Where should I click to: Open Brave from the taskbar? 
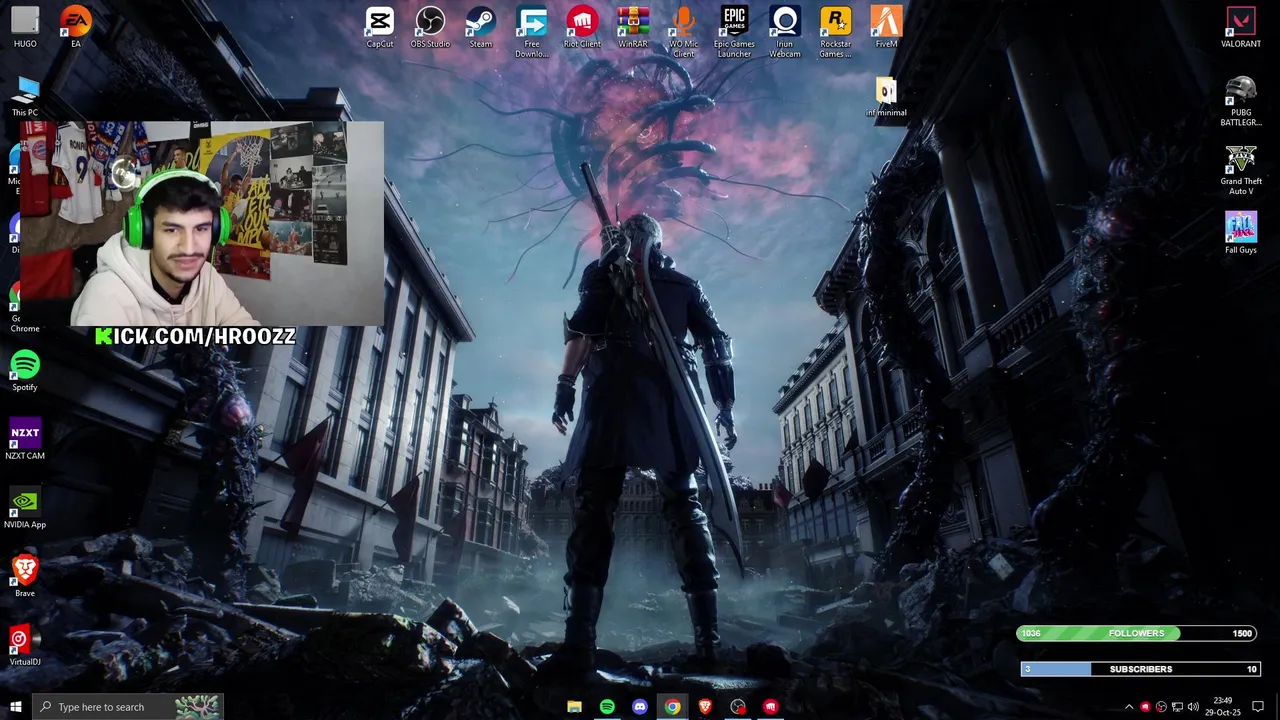[x=705, y=707]
